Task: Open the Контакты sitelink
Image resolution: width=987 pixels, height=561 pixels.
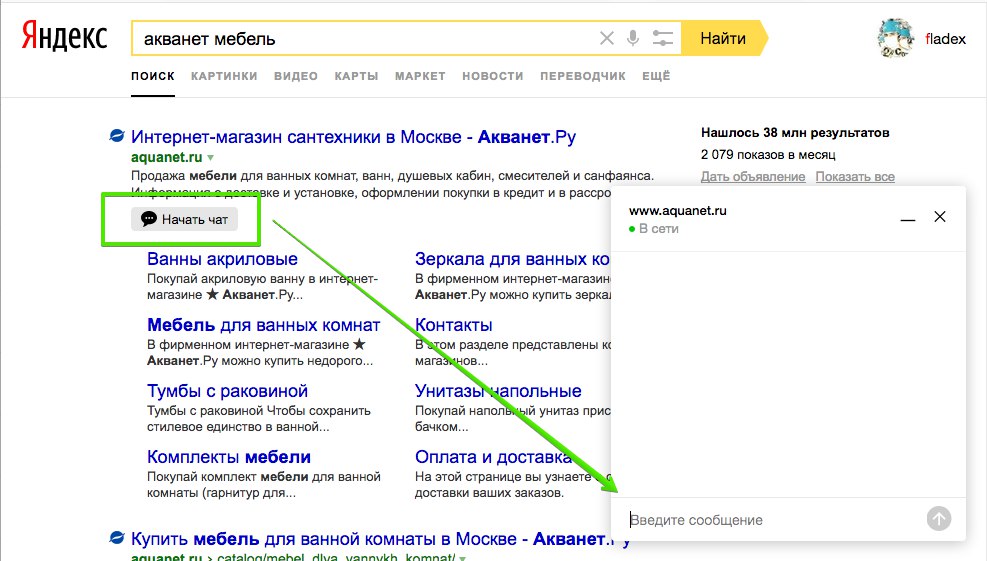Action: (x=454, y=325)
